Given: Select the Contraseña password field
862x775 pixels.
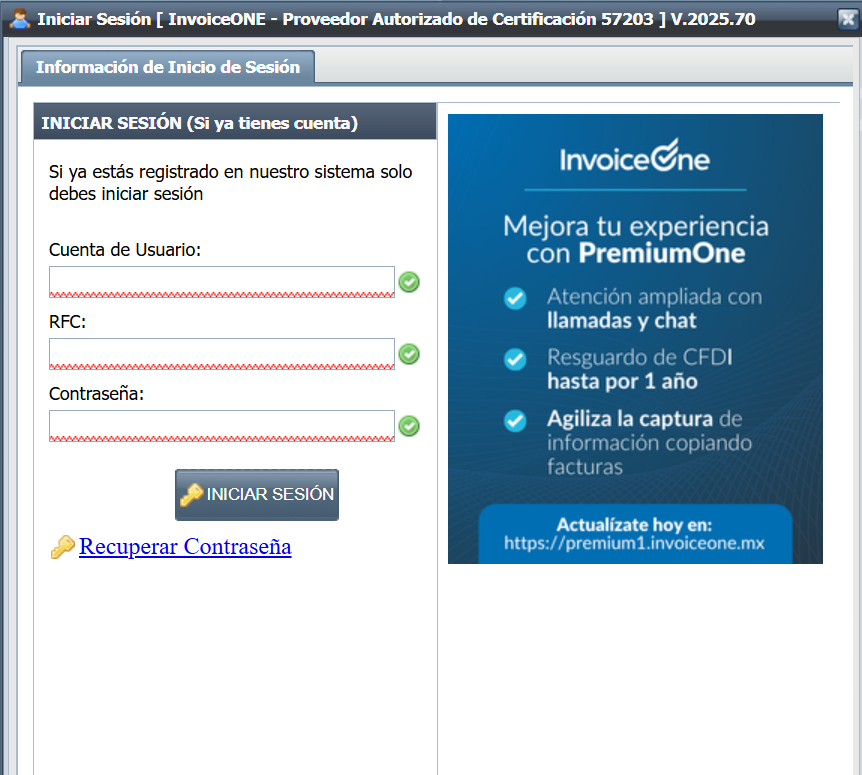Looking at the screenshot, I should 221,426.
